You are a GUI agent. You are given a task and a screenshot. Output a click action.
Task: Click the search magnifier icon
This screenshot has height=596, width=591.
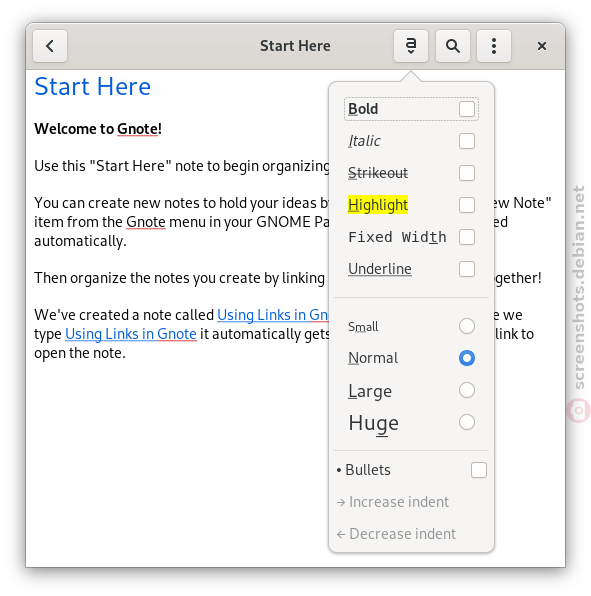452,46
